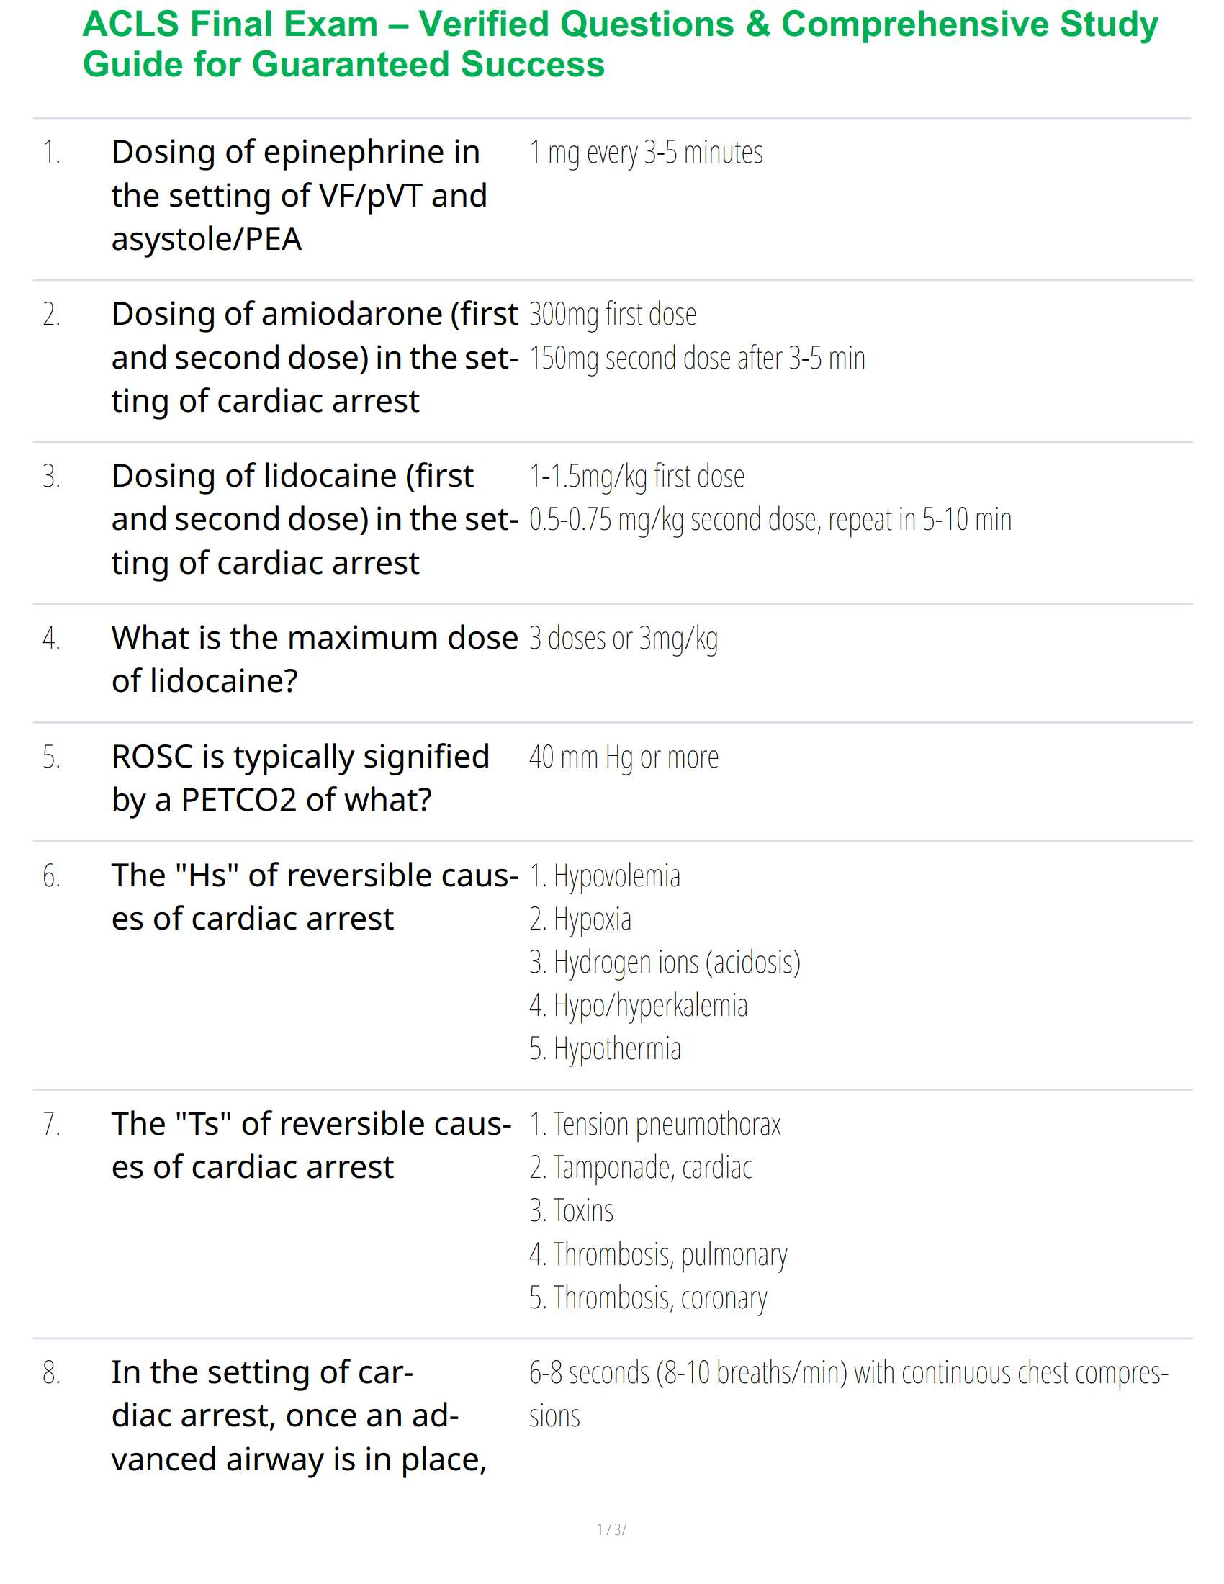Click the "300mg first dose" answer line
1224x1584 pixels.
612,315
